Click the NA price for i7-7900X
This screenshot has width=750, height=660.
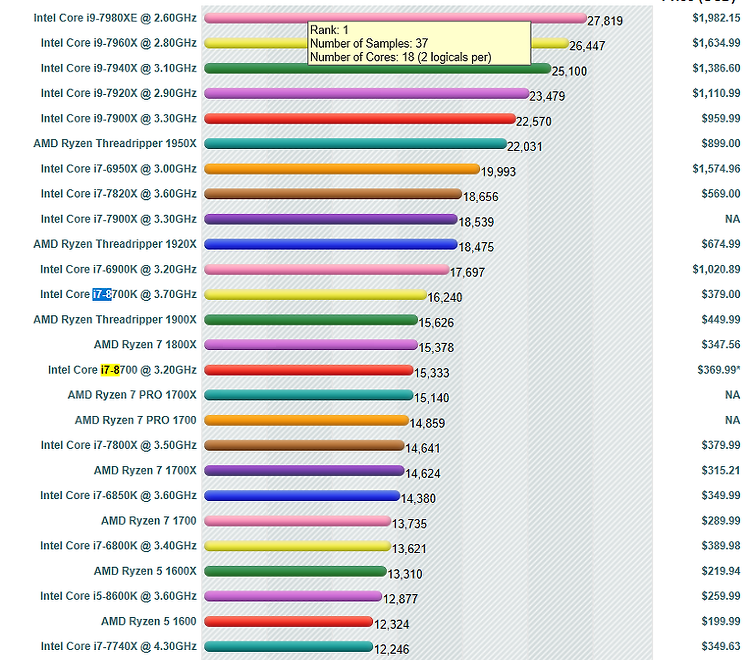coord(733,219)
